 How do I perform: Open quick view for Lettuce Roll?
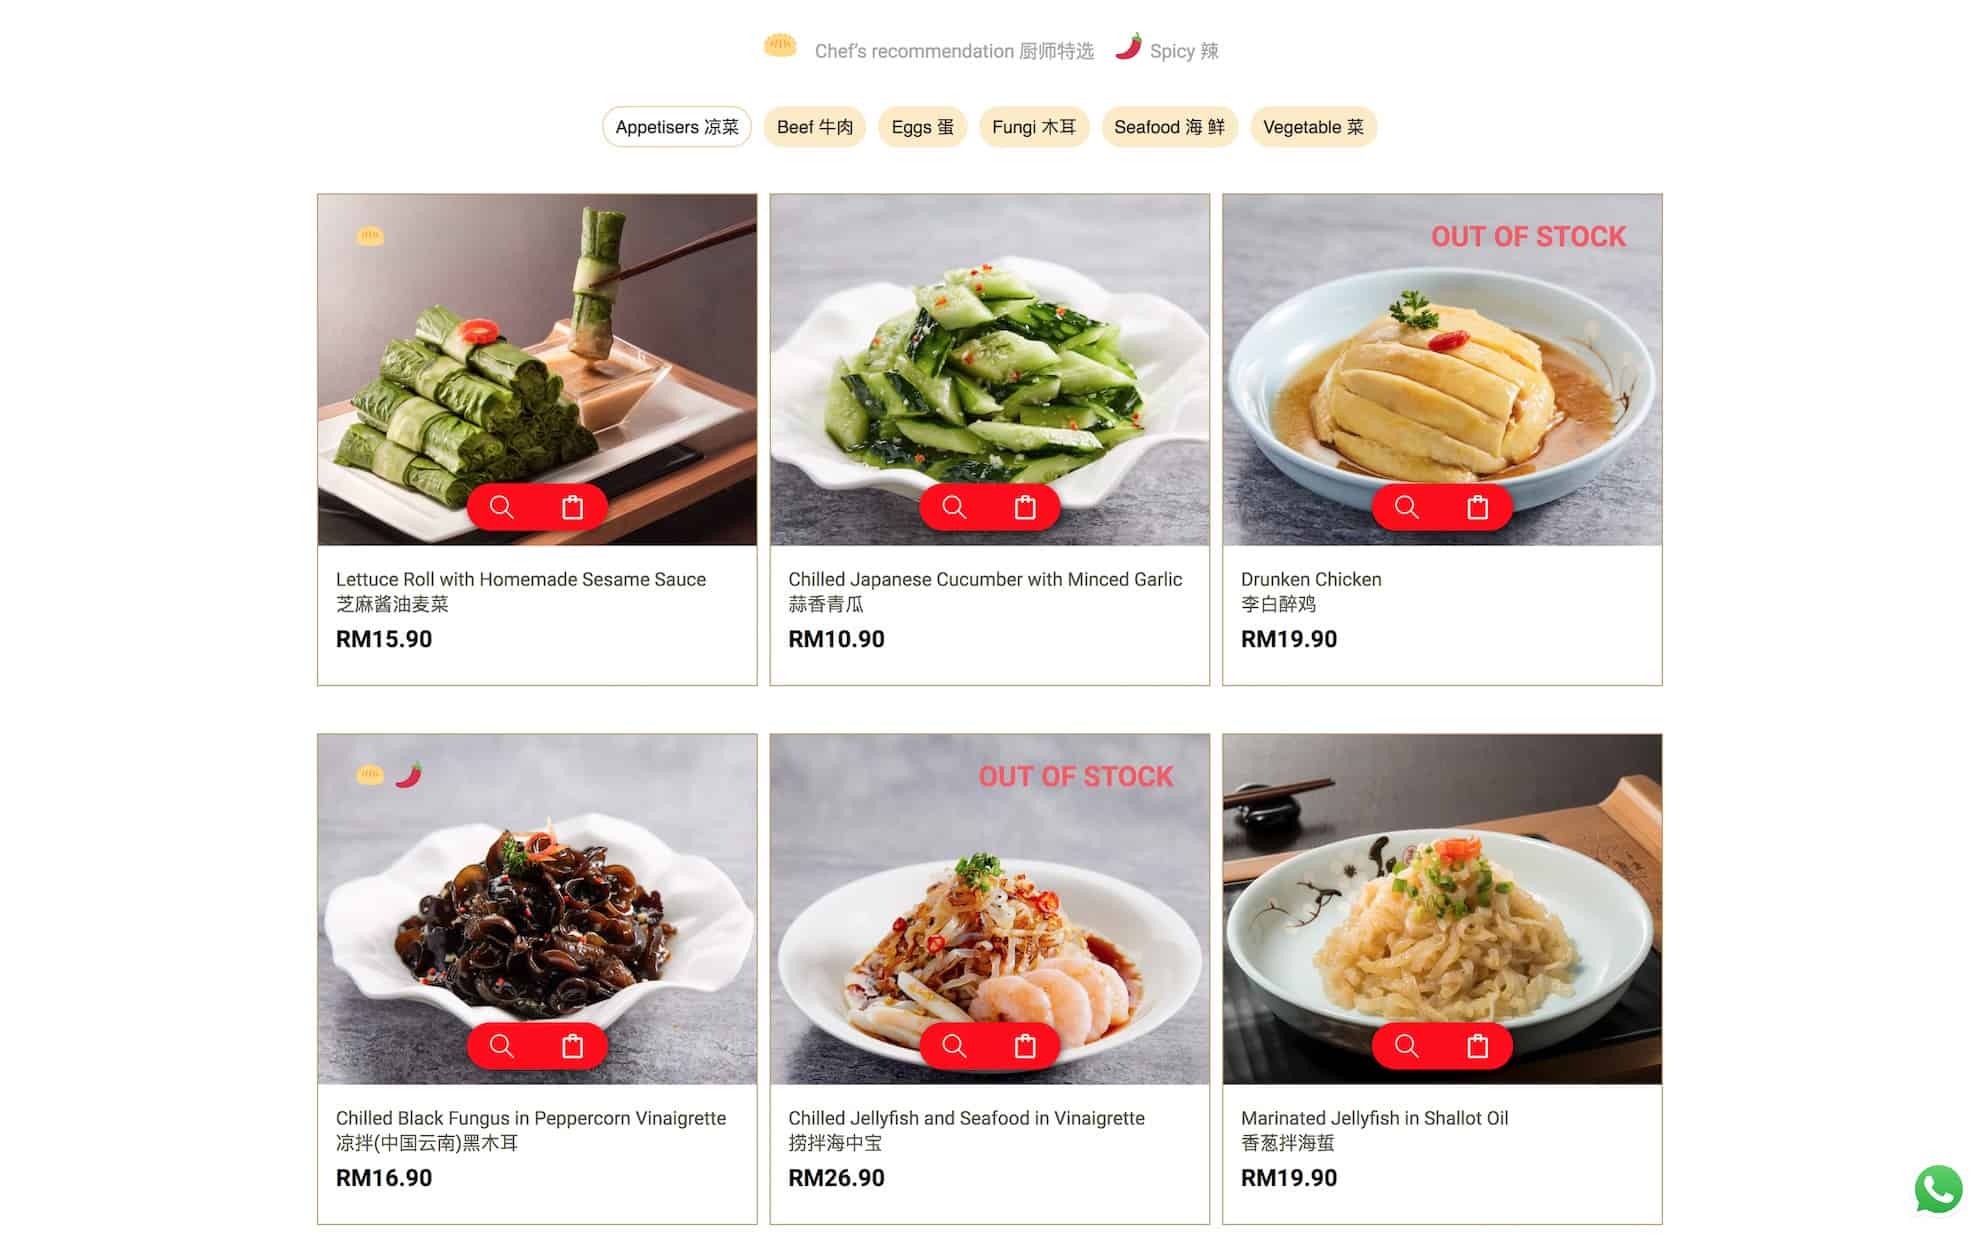pos(502,507)
